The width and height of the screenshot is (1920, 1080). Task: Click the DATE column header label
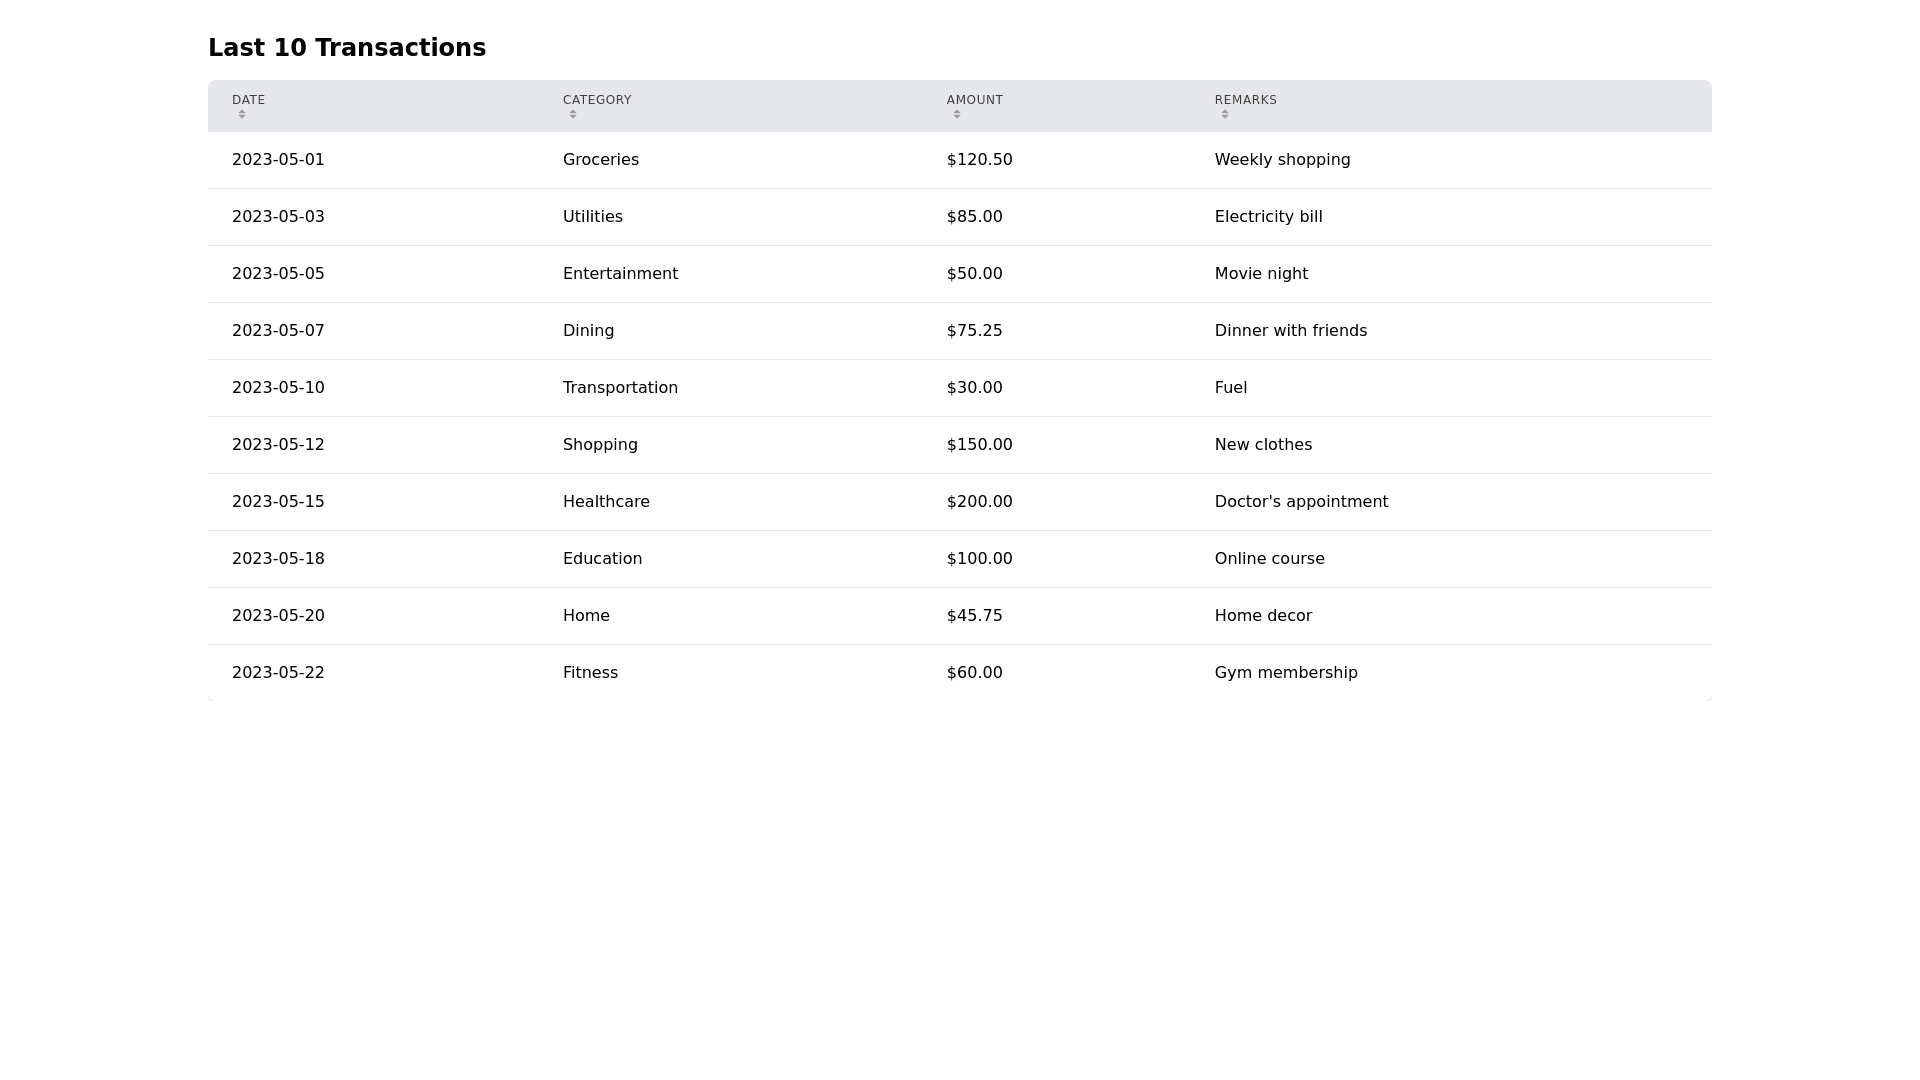click(x=249, y=100)
